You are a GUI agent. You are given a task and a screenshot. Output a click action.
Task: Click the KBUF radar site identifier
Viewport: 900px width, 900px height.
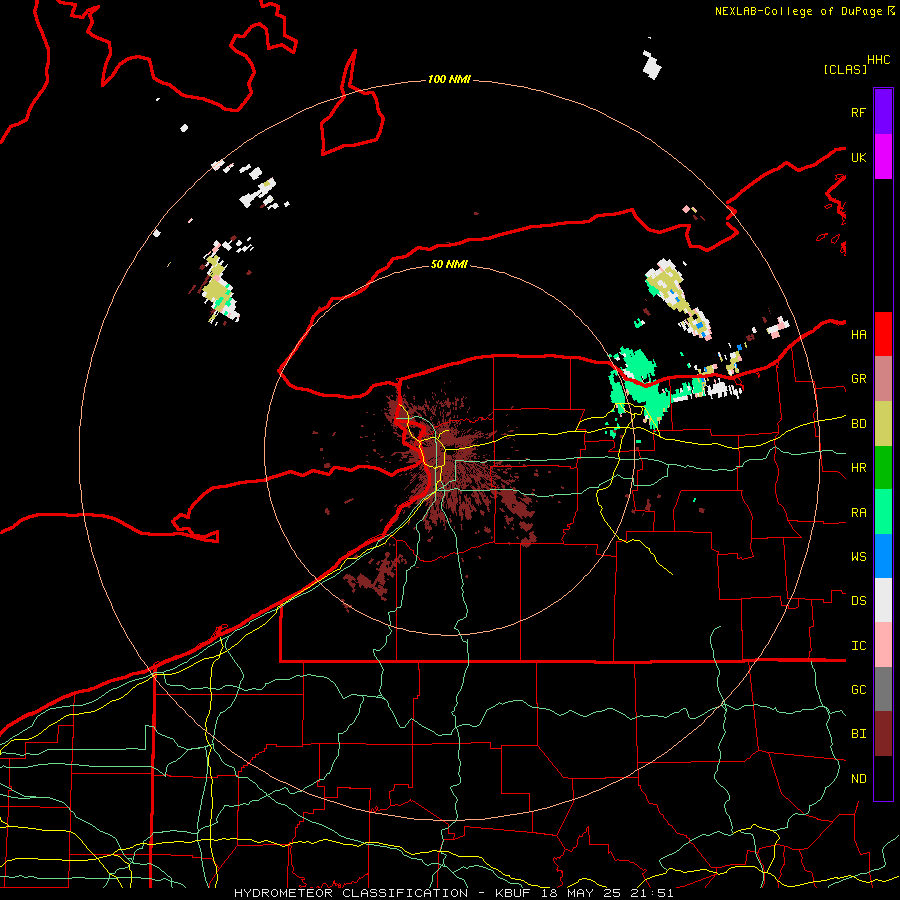[x=514, y=893]
